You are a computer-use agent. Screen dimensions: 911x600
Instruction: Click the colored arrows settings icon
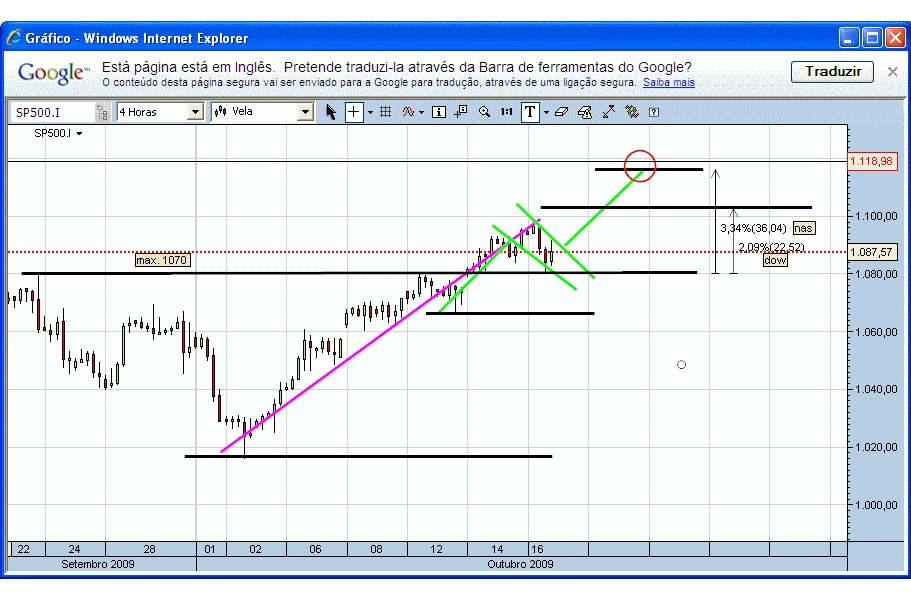pos(632,112)
